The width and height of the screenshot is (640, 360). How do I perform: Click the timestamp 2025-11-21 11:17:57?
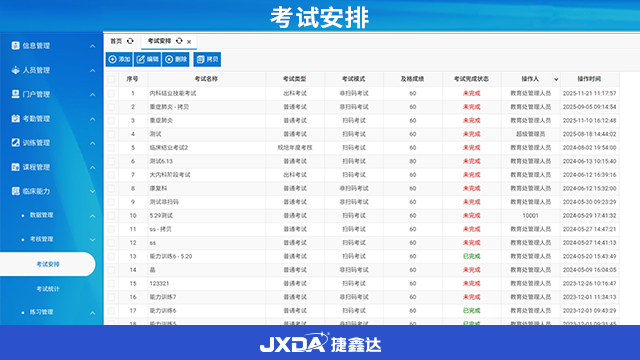(x=589, y=93)
